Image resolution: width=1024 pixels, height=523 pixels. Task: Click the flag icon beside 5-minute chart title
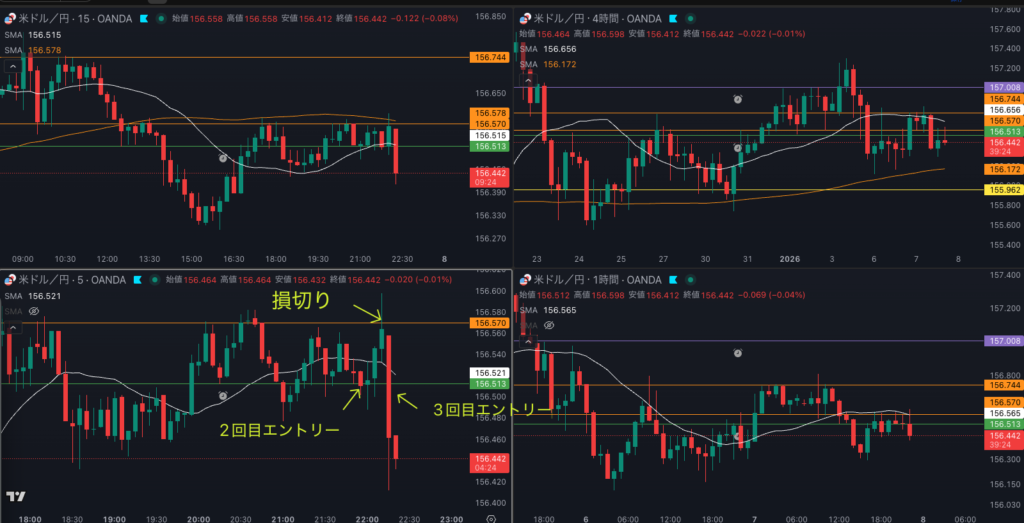(x=136, y=280)
